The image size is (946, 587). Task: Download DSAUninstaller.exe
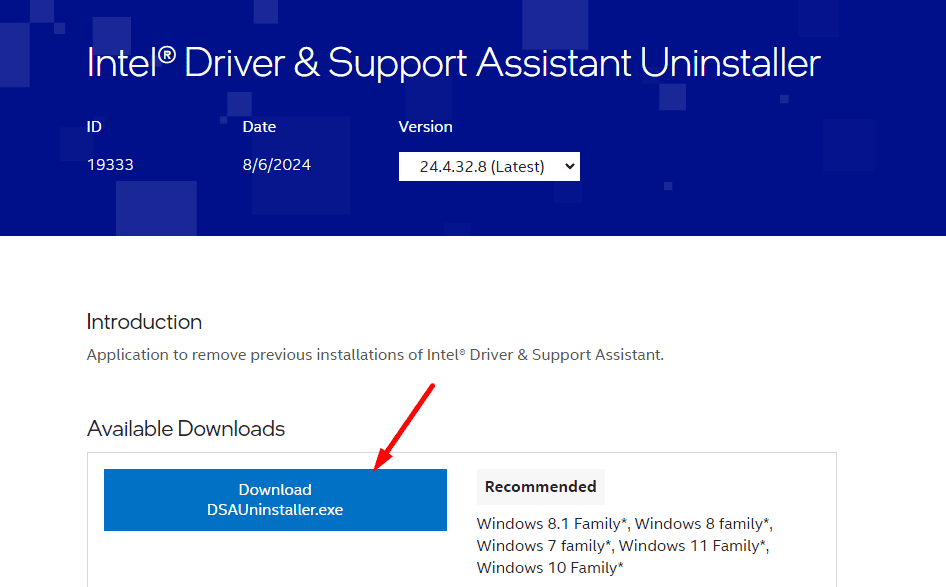[x=275, y=500]
